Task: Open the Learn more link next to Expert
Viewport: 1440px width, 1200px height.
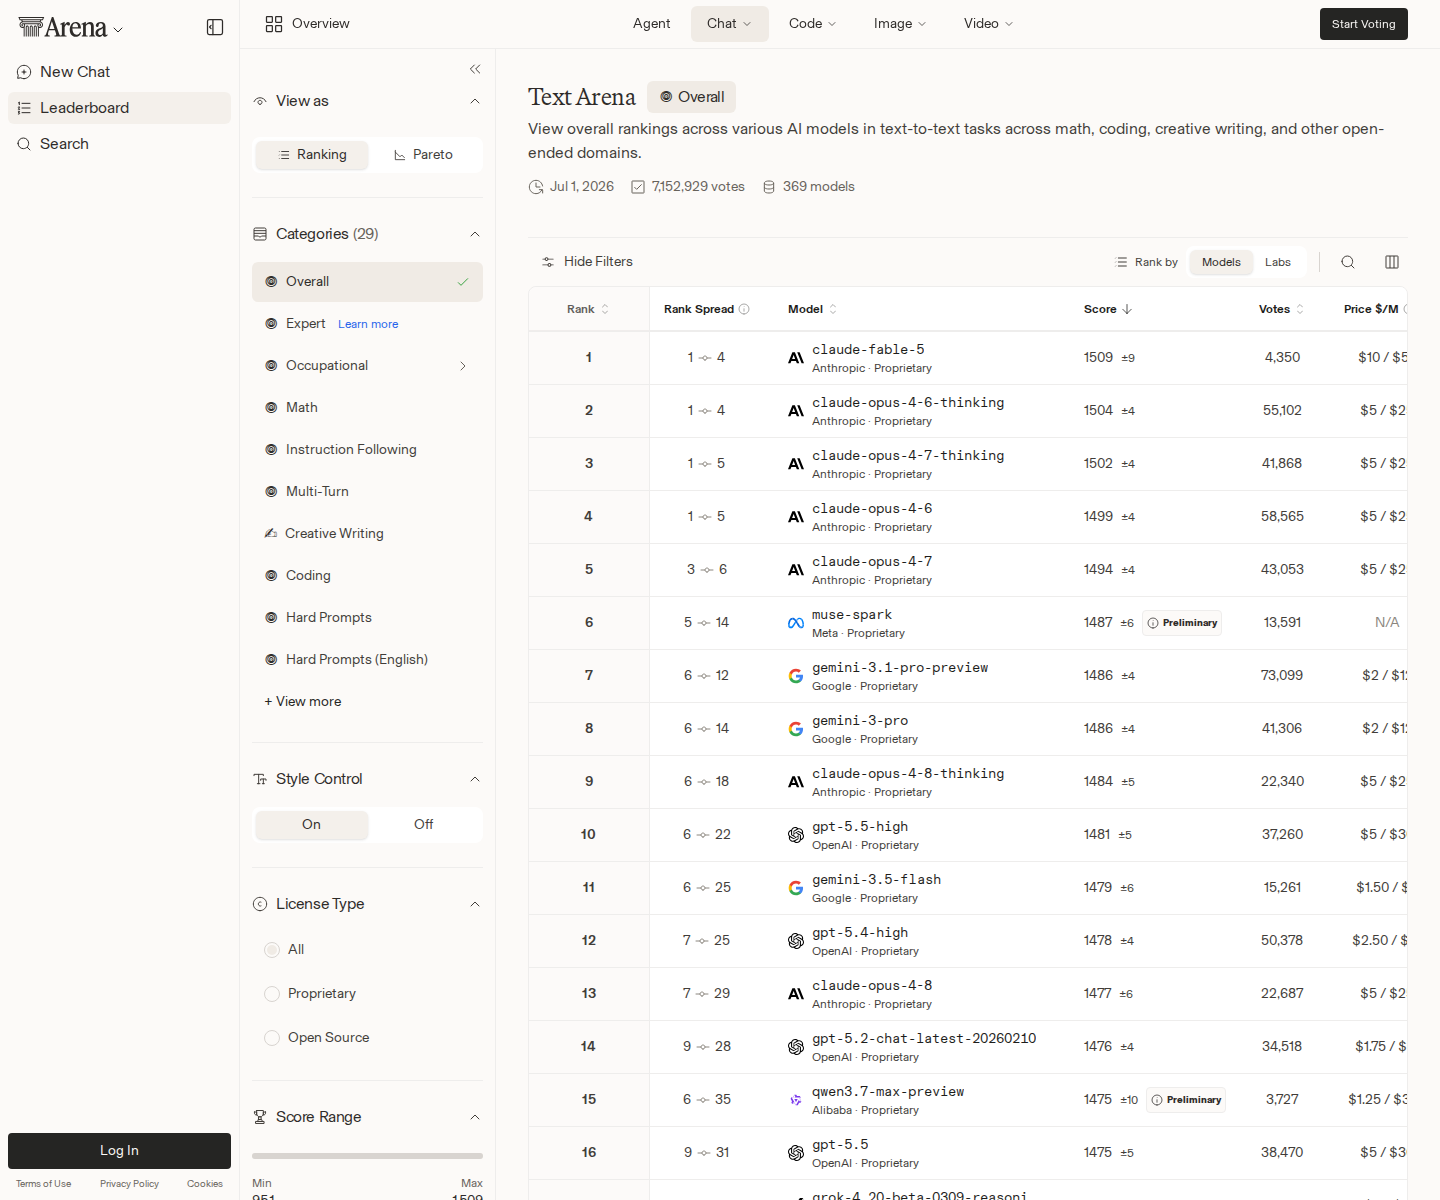Action: [x=368, y=324]
